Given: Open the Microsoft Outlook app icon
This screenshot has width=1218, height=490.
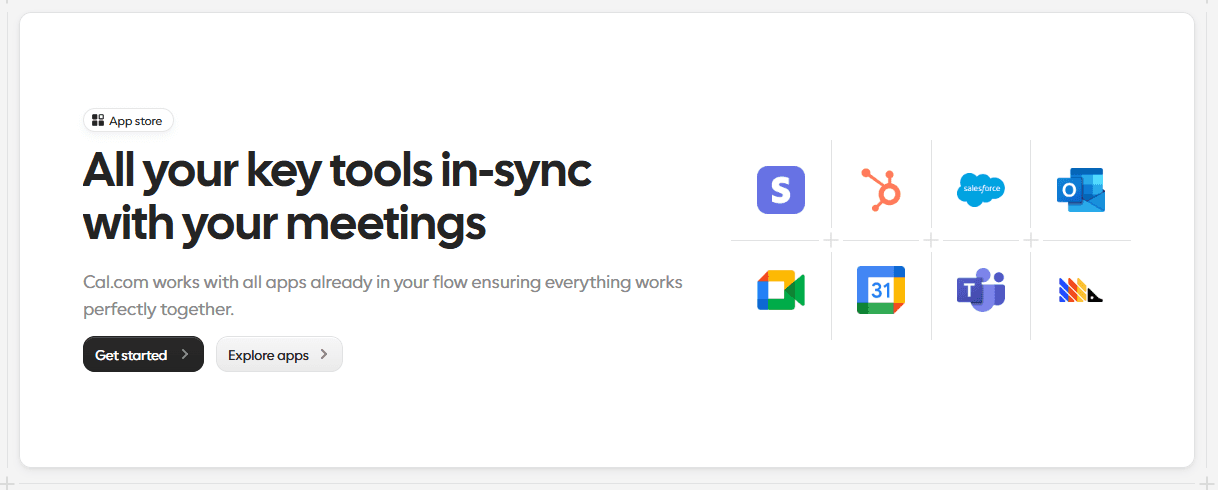Looking at the screenshot, I should (x=1081, y=190).
